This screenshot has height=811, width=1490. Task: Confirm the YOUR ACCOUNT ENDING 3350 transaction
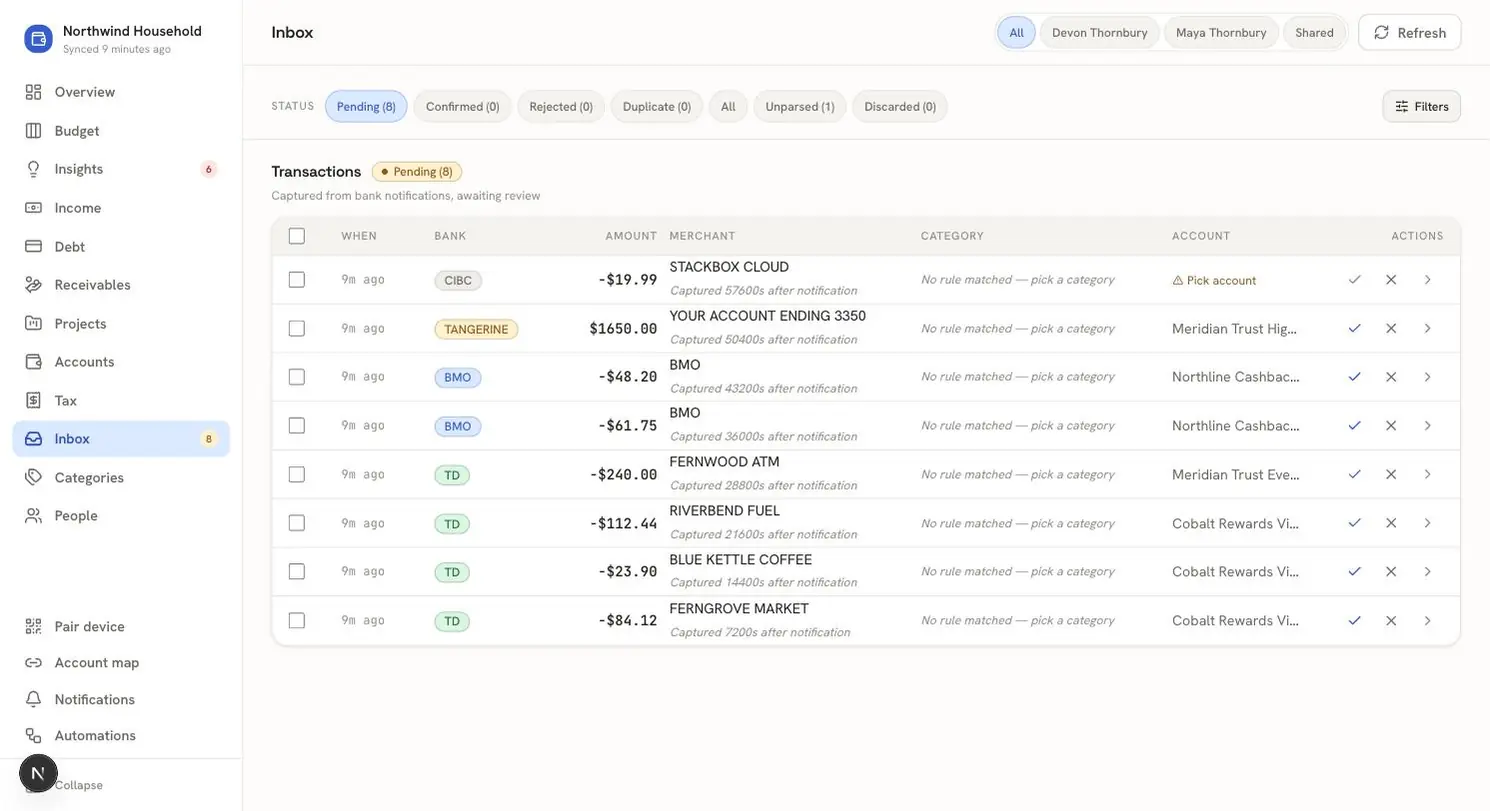(x=1354, y=328)
